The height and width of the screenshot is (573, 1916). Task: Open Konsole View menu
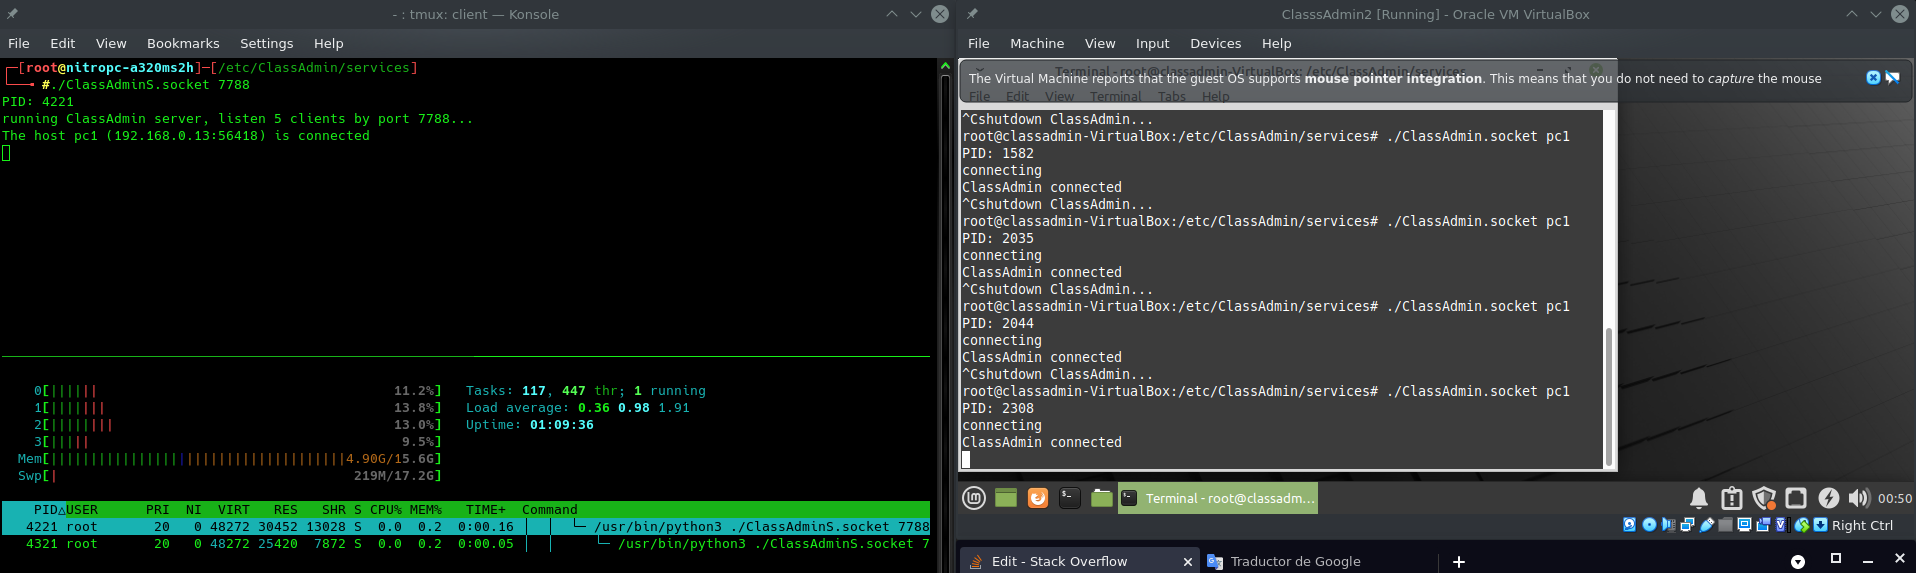click(111, 43)
